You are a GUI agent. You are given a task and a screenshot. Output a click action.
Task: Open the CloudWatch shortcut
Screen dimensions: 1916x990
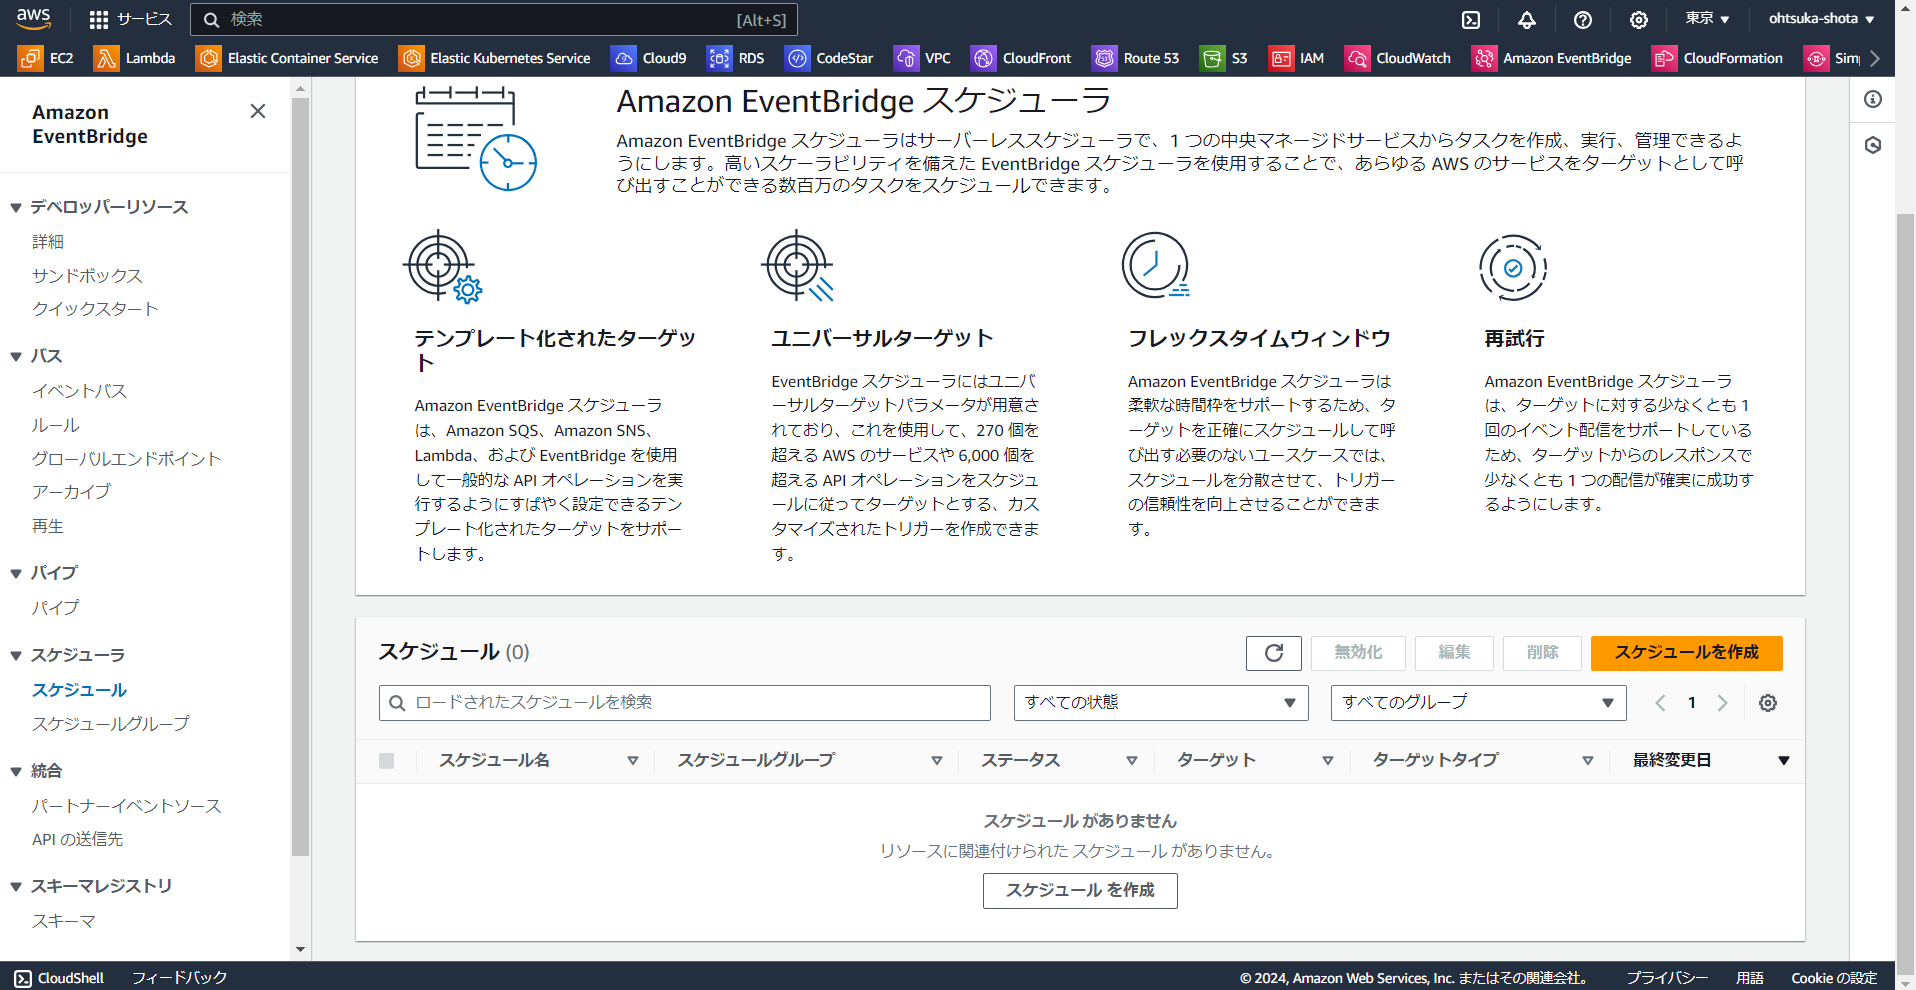[x=1398, y=58]
